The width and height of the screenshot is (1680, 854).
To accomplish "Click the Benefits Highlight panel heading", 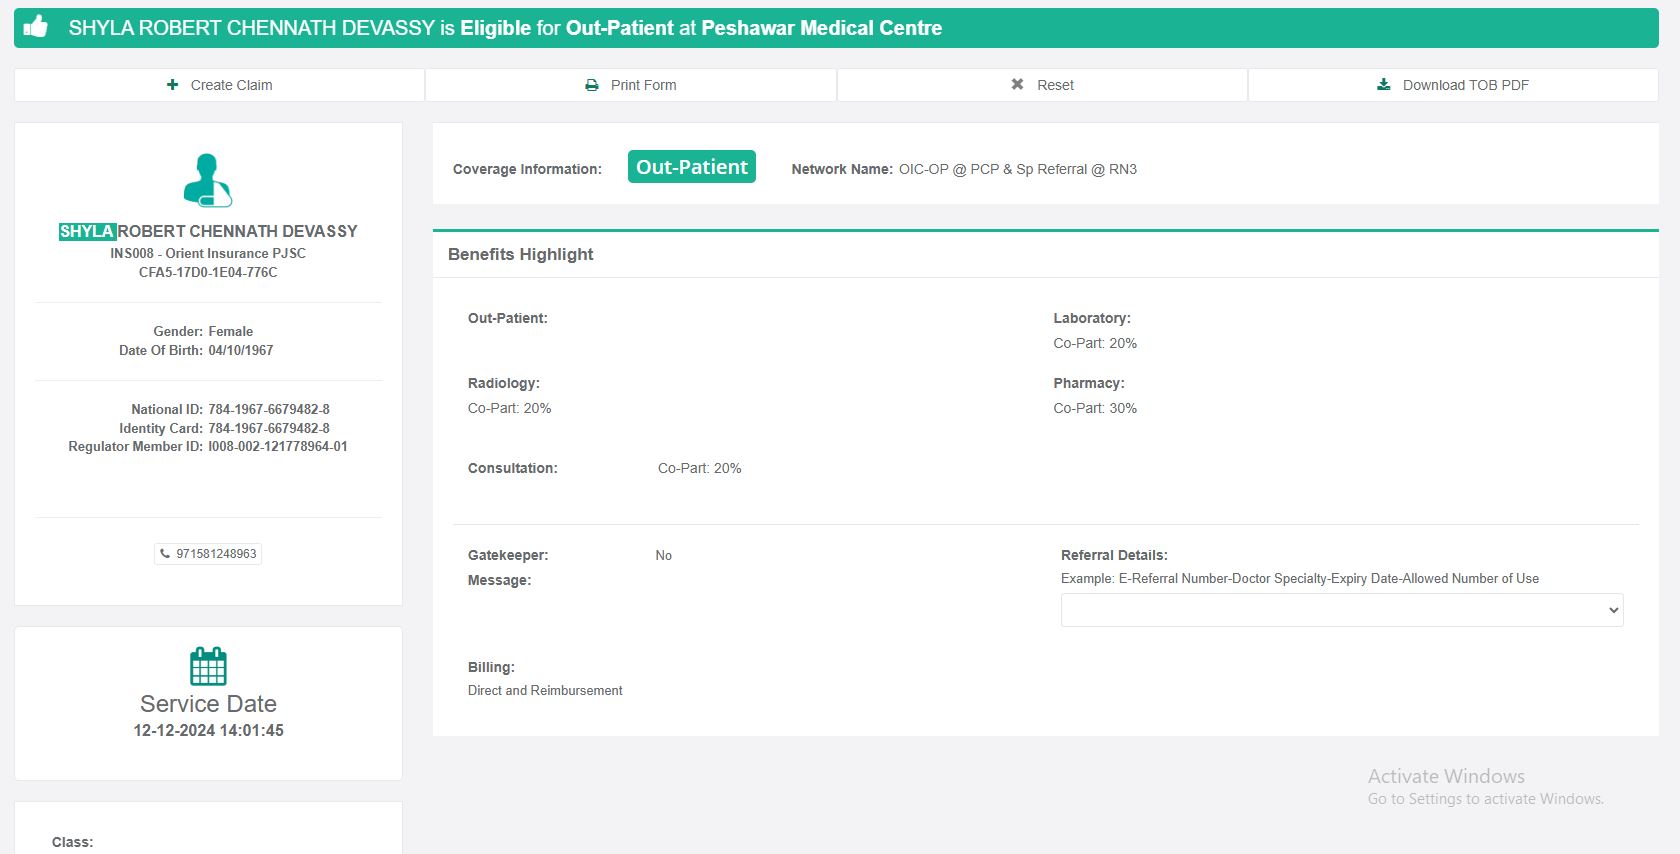I will tap(521, 254).
